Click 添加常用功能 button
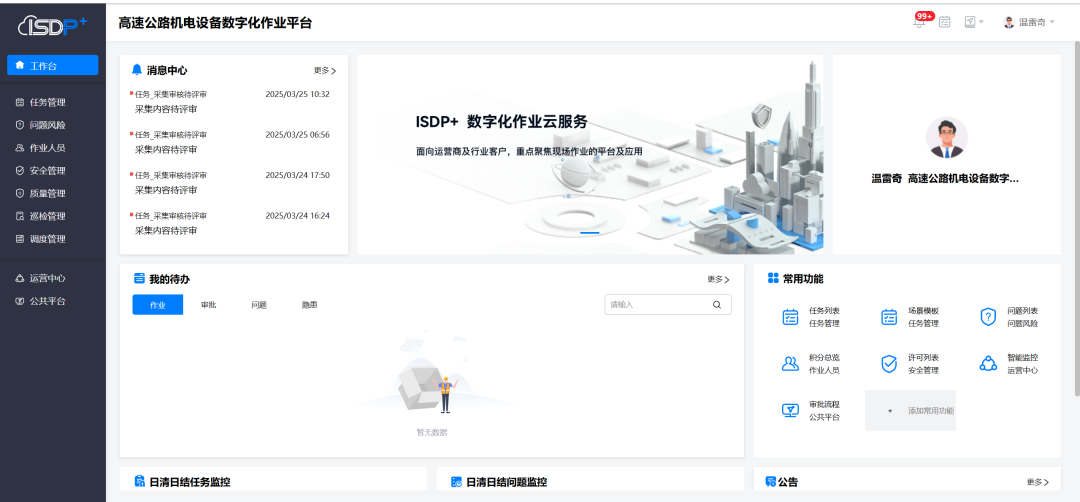 [910, 410]
